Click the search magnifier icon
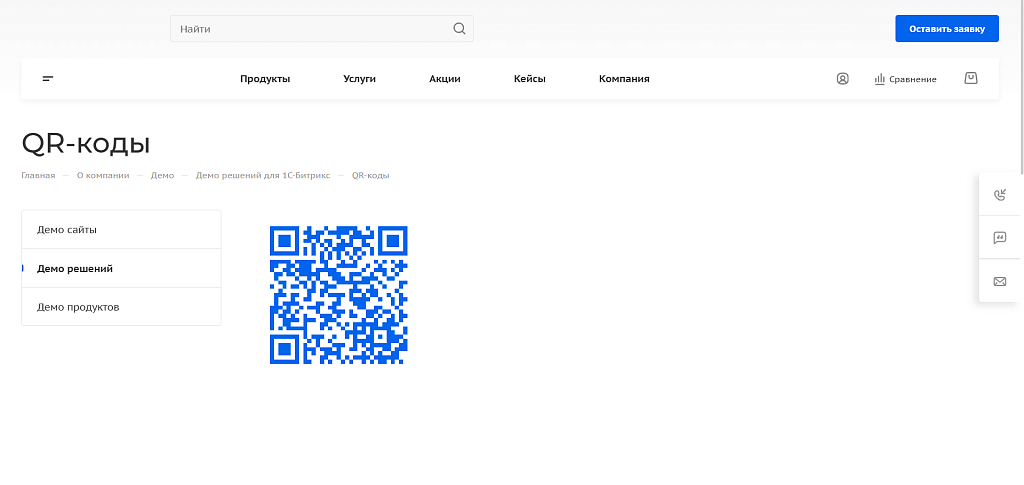 tap(459, 29)
